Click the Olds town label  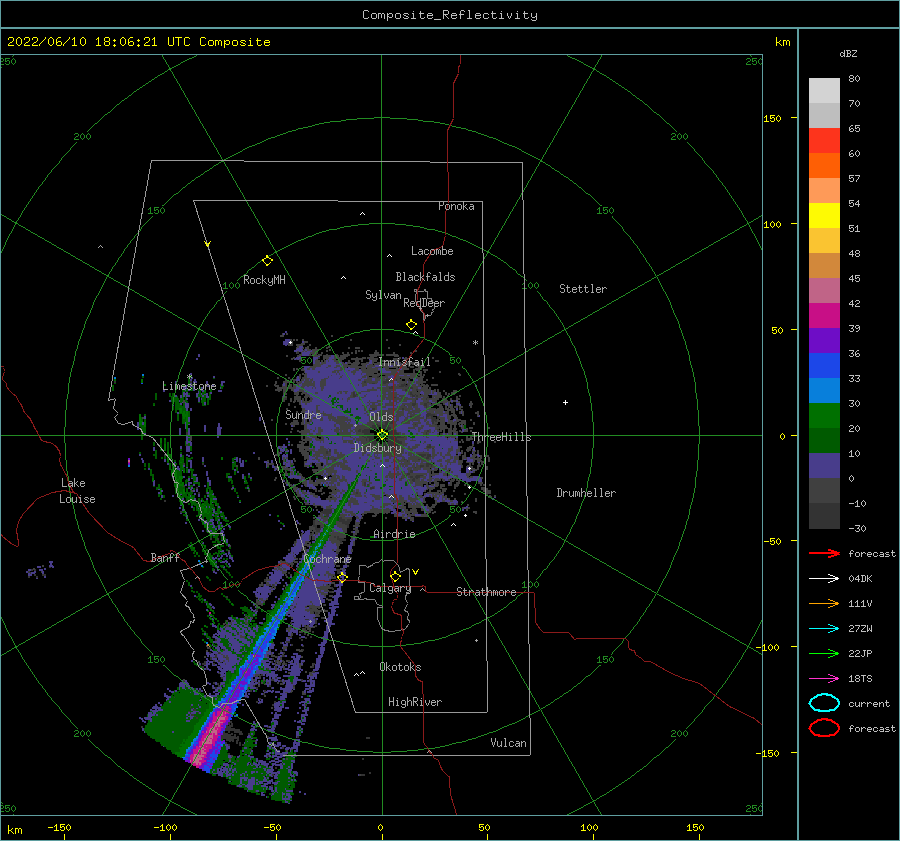tap(381, 417)
